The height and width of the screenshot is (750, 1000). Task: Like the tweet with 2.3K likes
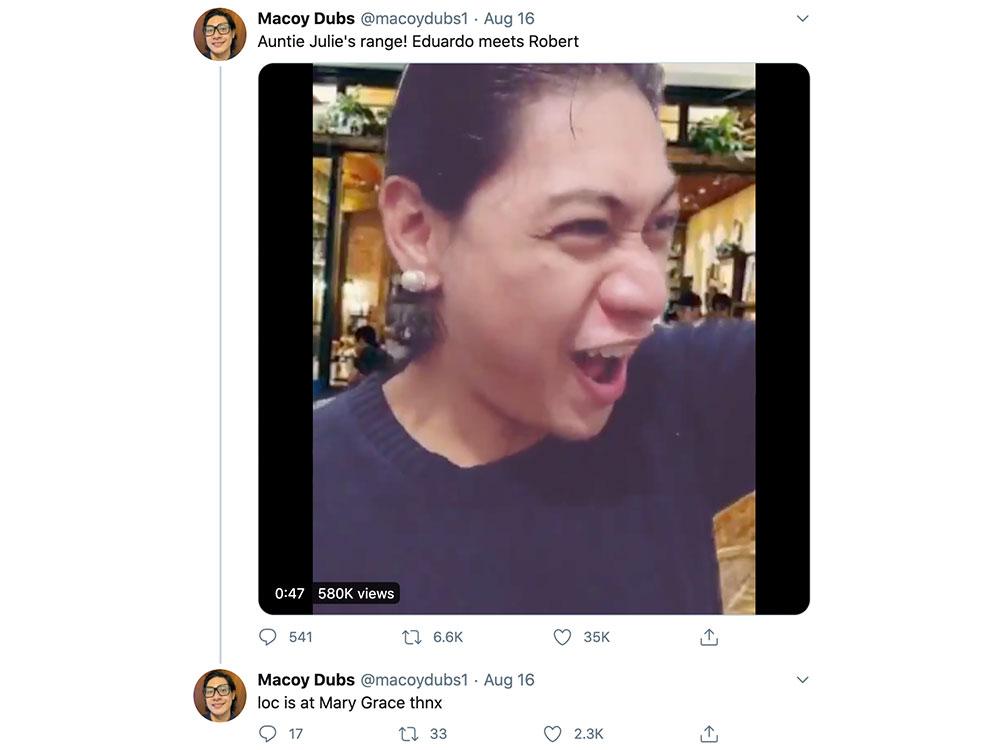pos(553,734)
